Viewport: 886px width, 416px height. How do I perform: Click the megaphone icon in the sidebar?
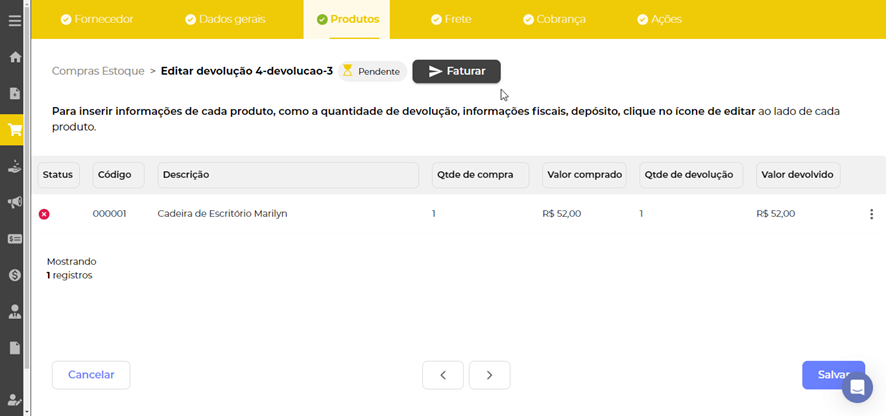coord(15,202)
